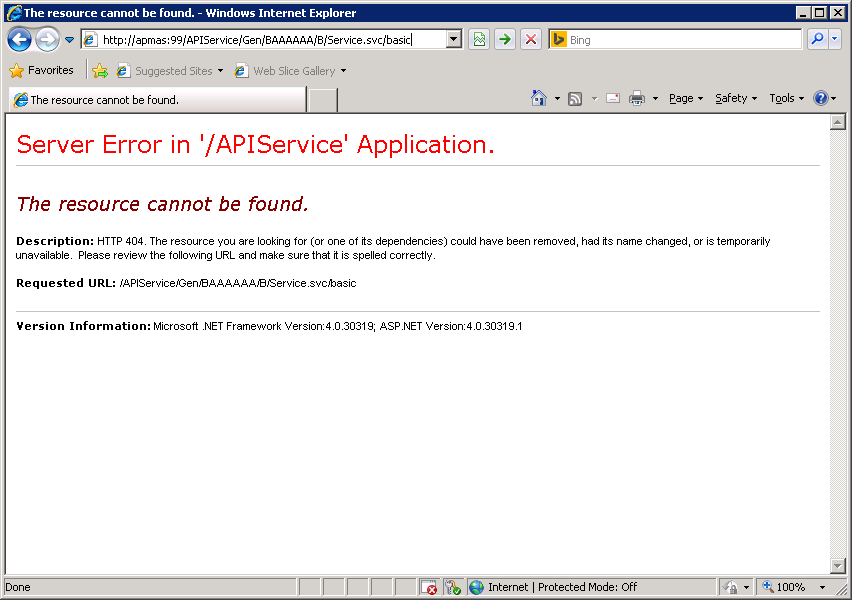852x600 pixels.
Task: Refresh the page with the refresh icon
Action: (505, 39)
